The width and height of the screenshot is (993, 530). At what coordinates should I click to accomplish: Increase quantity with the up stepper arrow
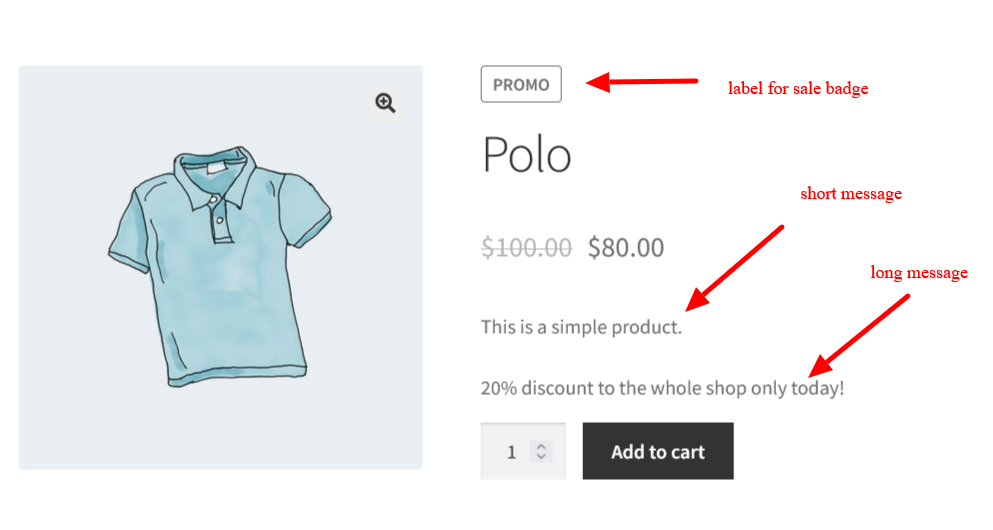(541, 446)
